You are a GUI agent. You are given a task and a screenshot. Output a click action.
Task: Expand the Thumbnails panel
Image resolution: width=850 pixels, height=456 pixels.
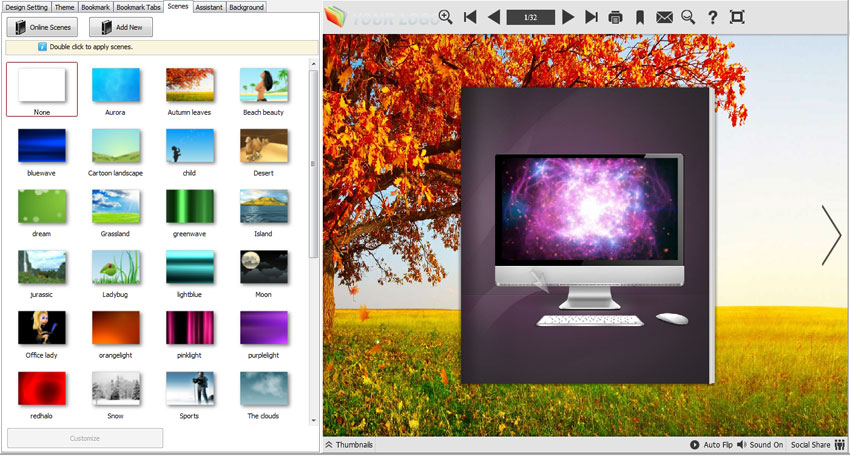349,445
